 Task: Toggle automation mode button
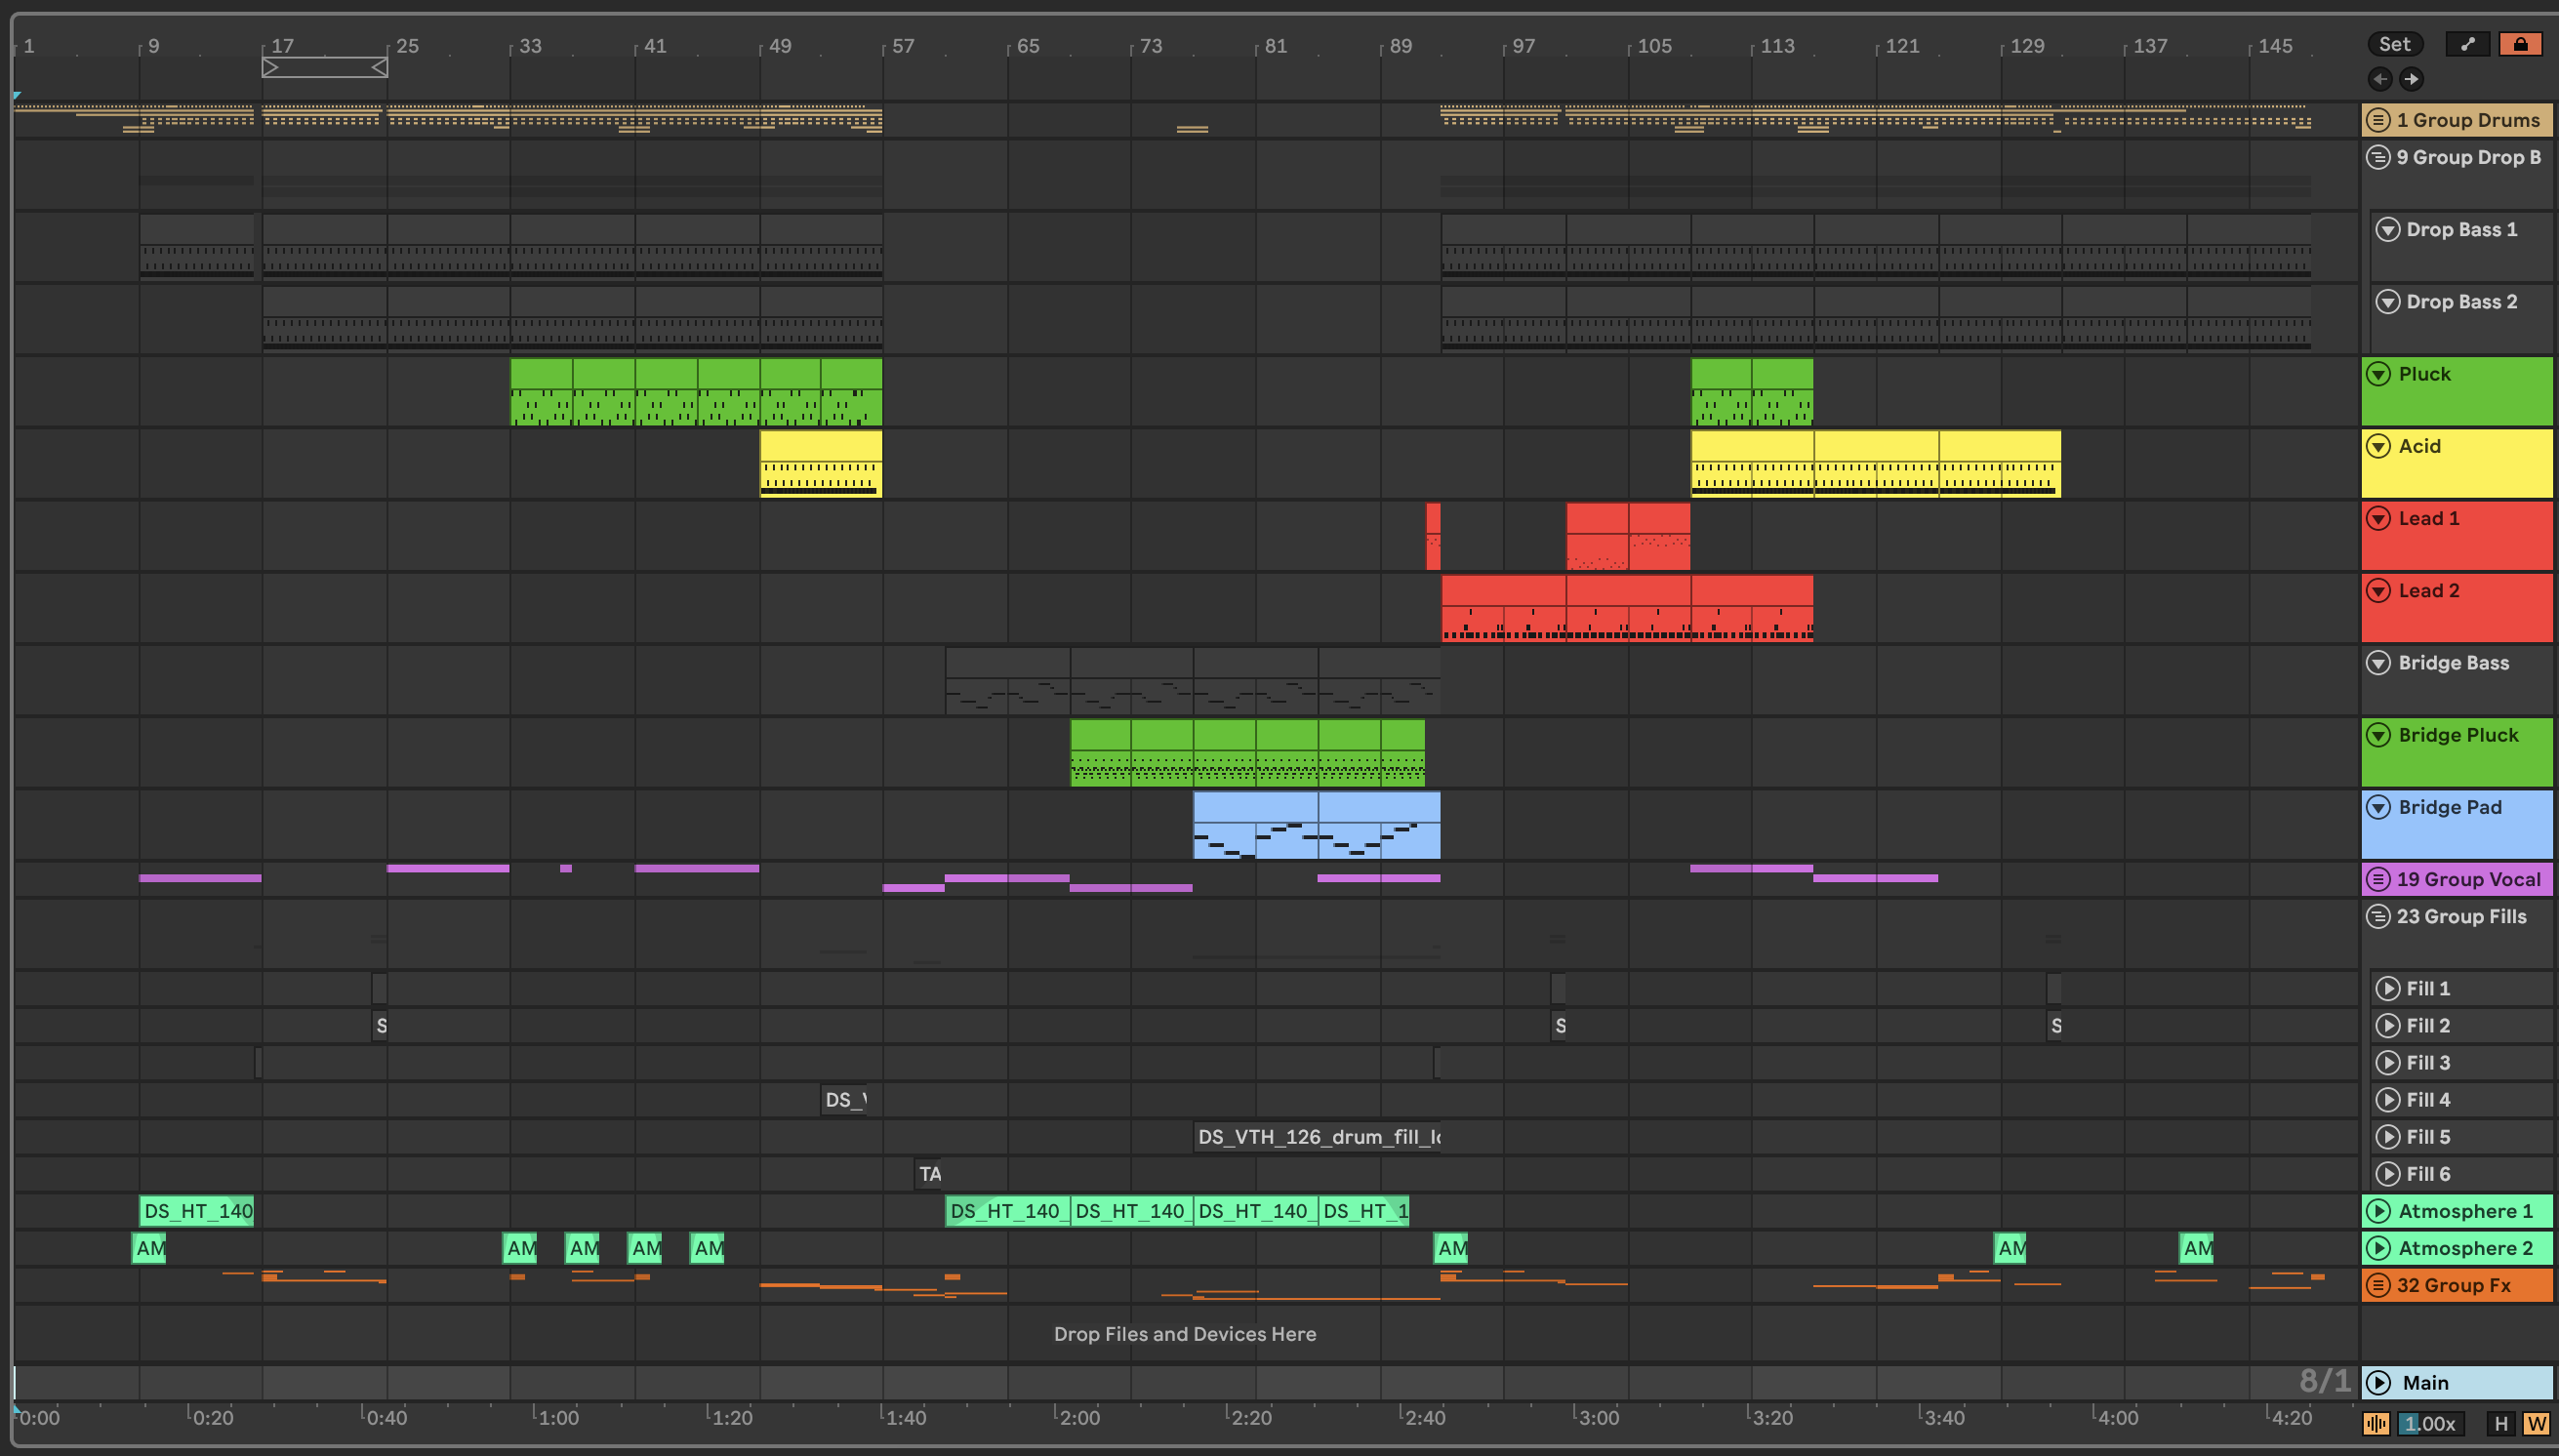click(x=2467, y=44)
